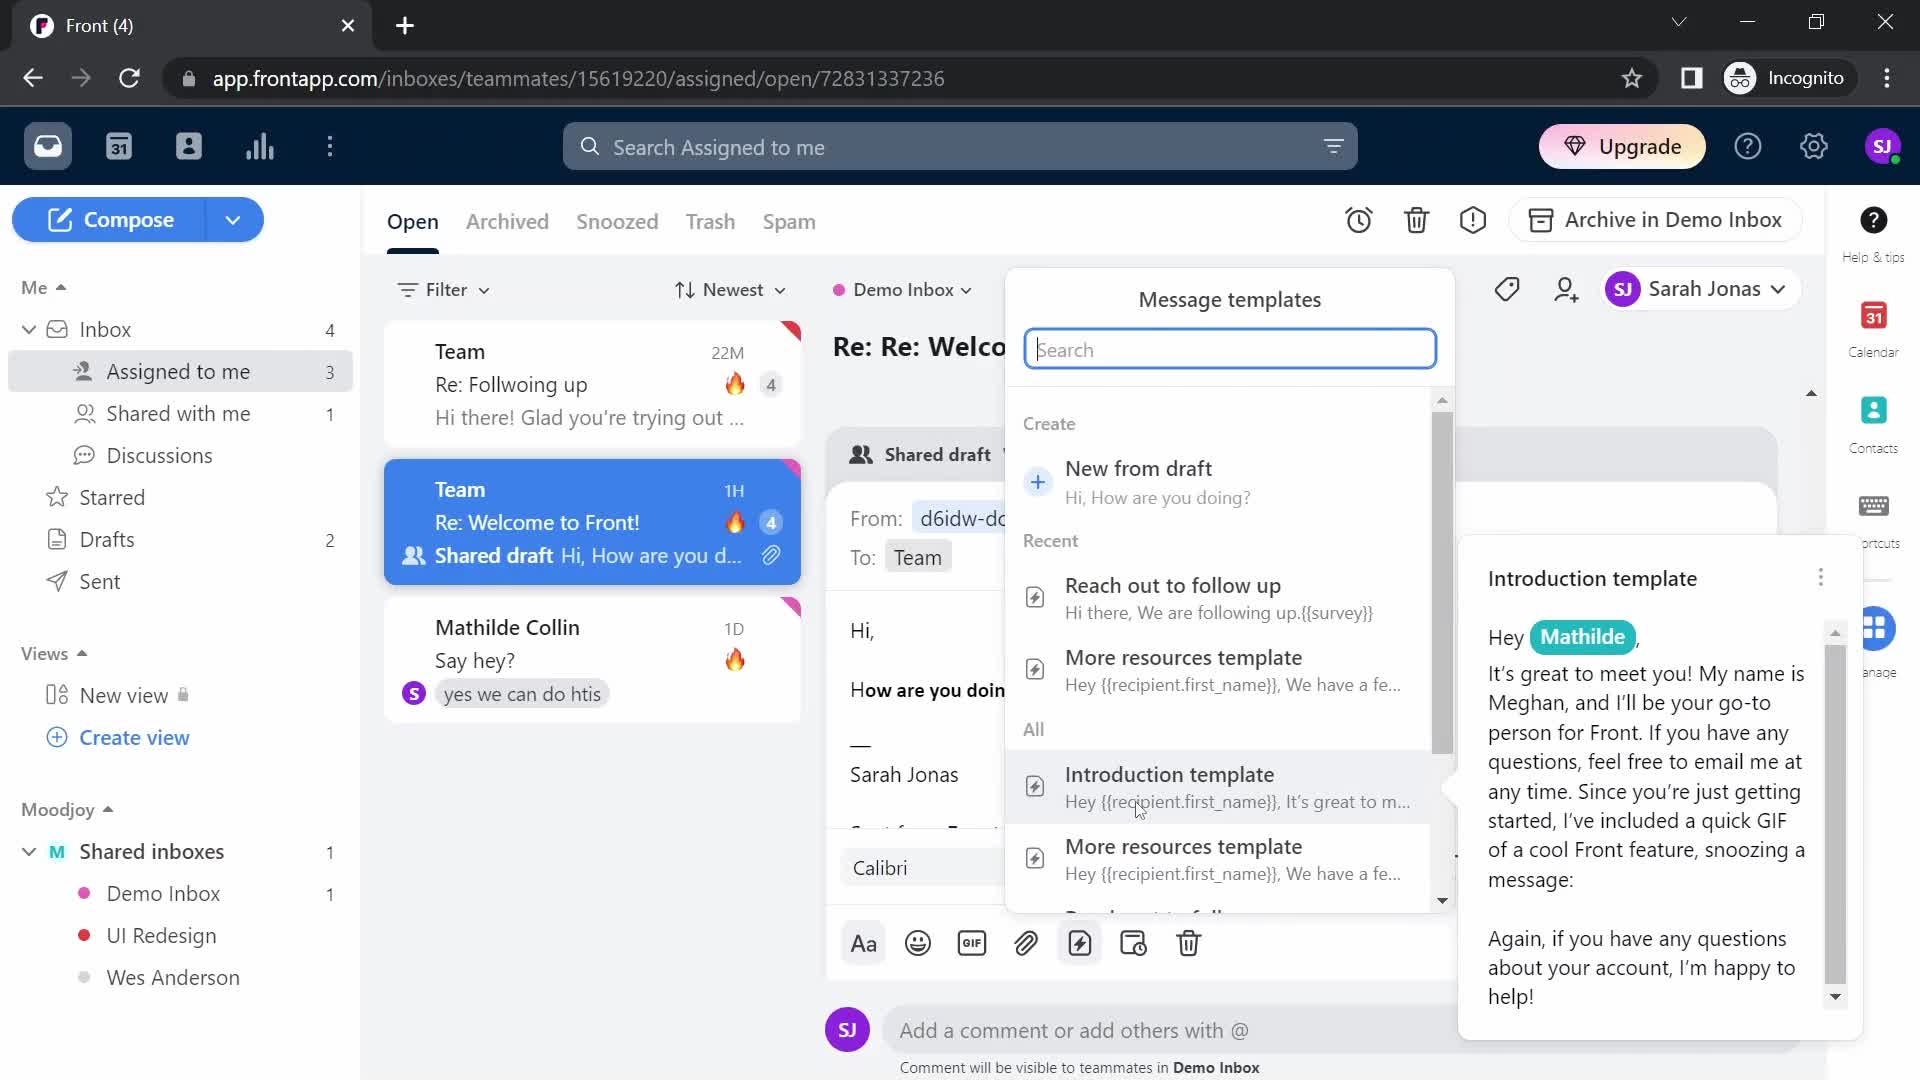Image resolution: width=1920 pixels, height=1080 pixels.
Task: Open the Analytics bar chart icon
Action: pyautogui.click(x=260, y=147)
